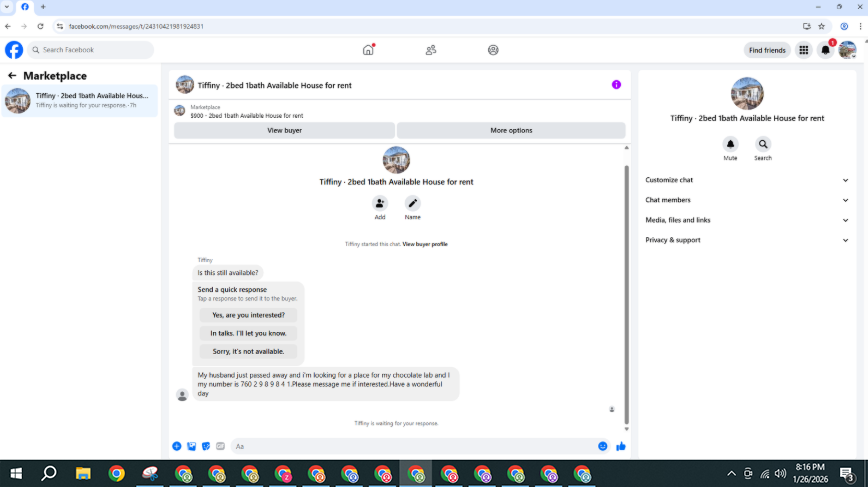This screenshot has height=487, width=868.
Task: Go back using the Marketplace arrow
Action: pos(12,75)
